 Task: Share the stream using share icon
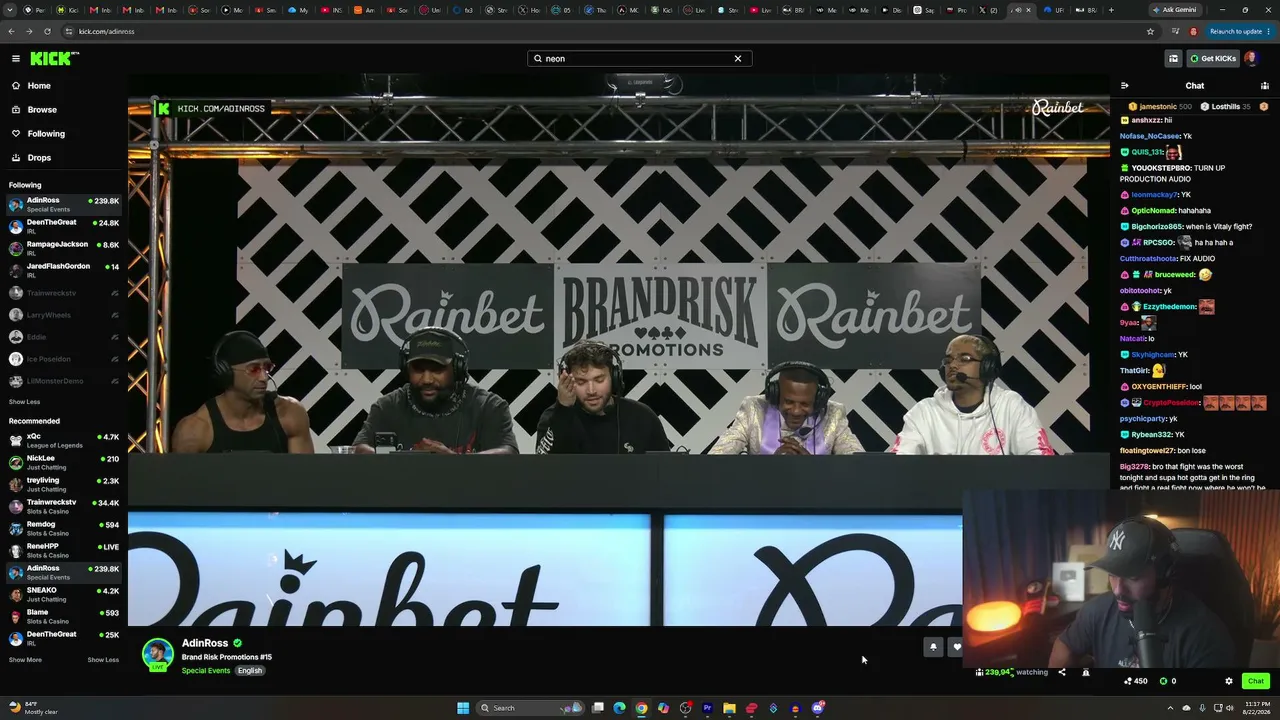[1062, 673]
